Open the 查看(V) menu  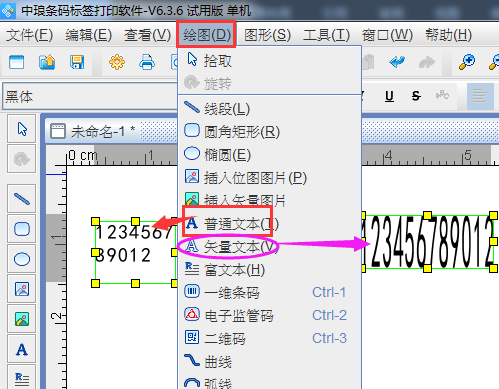click(x=147, y=35)
